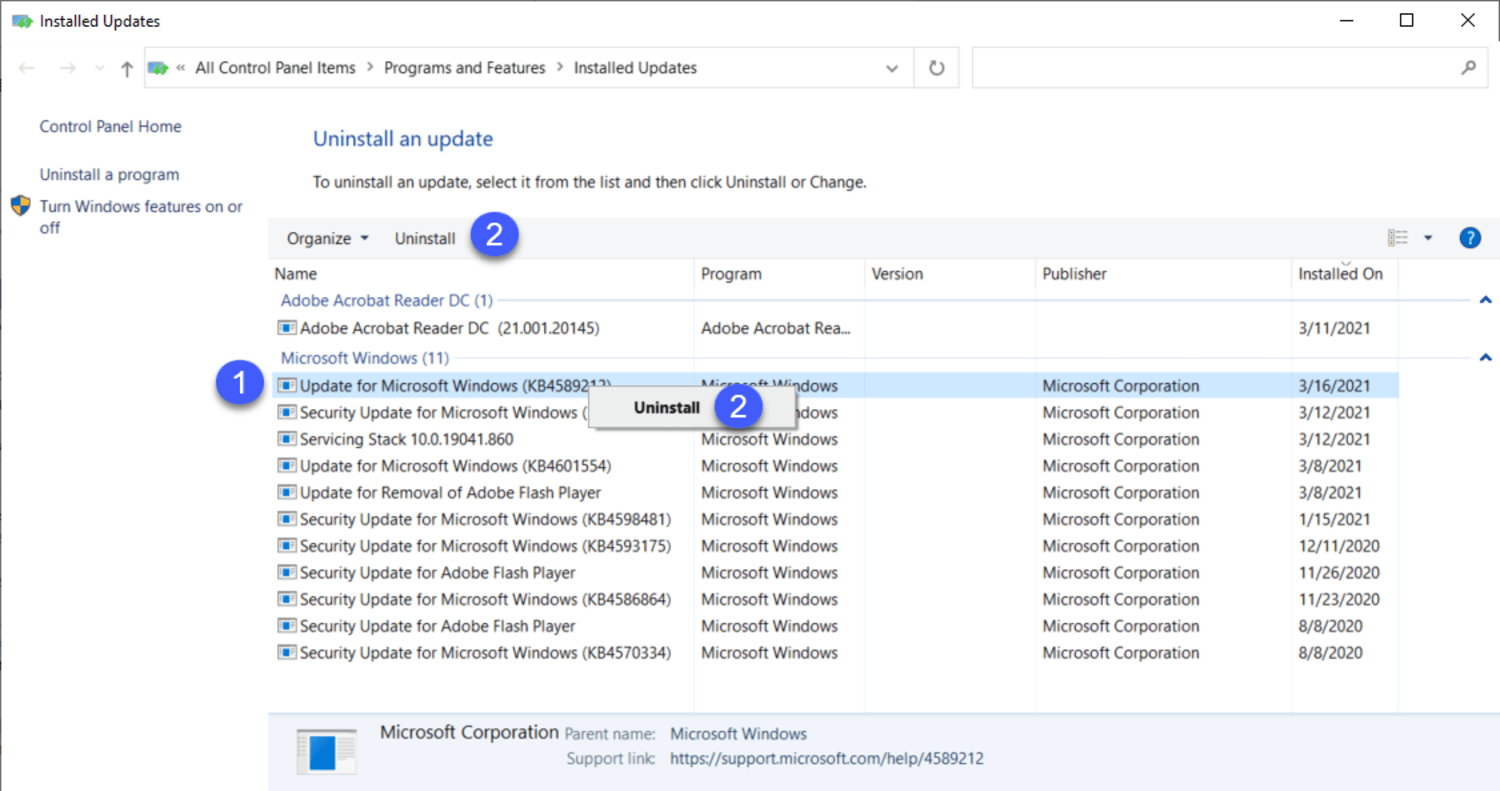This screenshot has width=1500, height=791.
Task: Click icon of the highlighted 3/16/2021 Update for Microsoft Windows row
Action: click(287, 385)
